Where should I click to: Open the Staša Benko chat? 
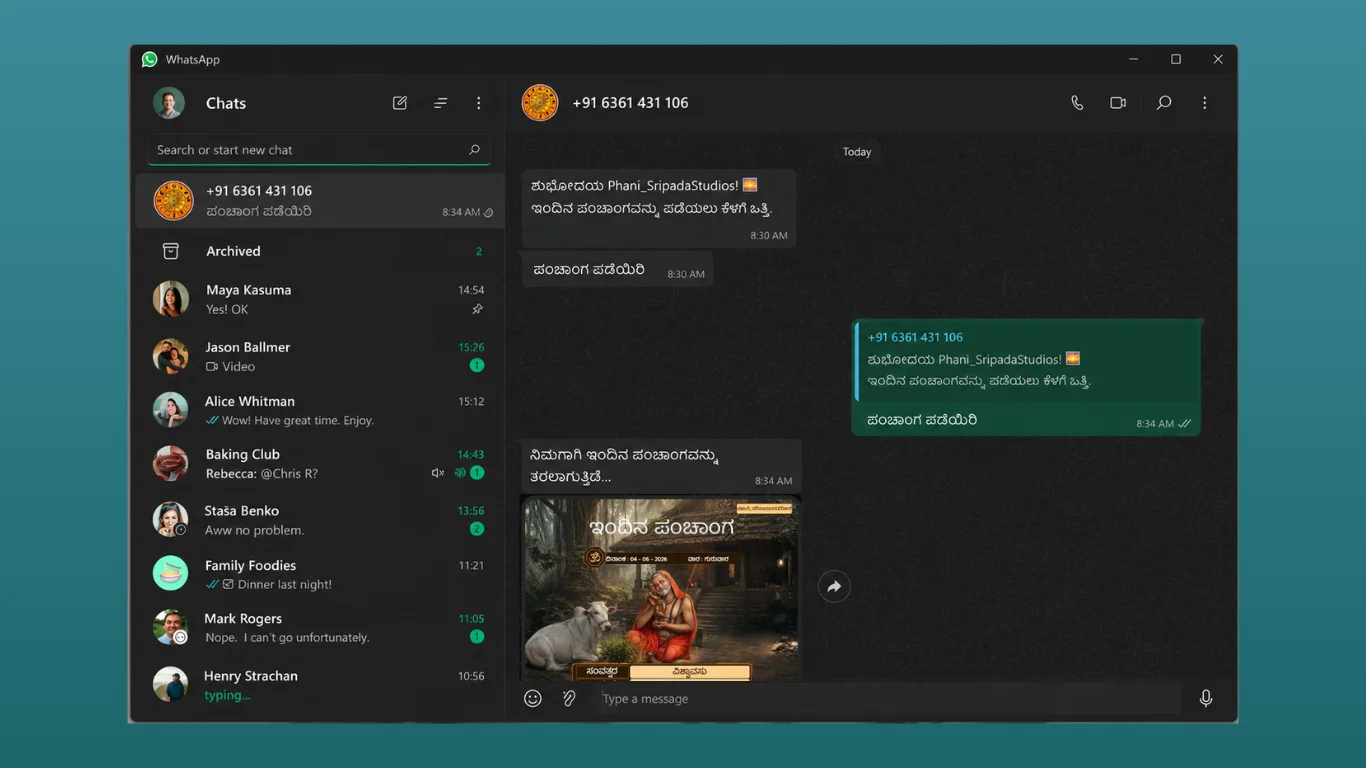(x=320, y=520)
